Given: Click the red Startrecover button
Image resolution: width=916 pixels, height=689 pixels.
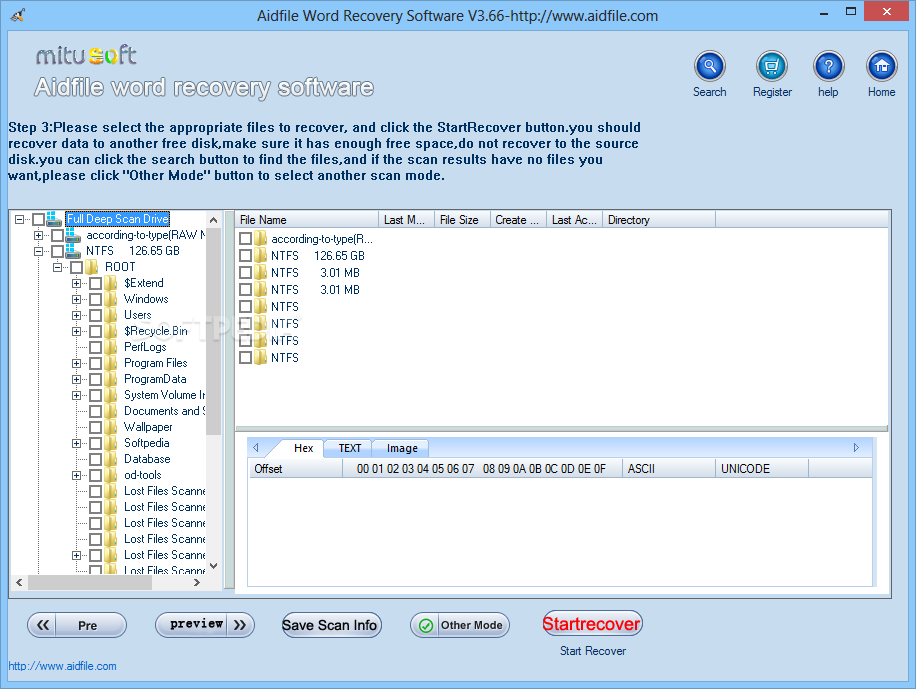Looking at the screenshot, I should coord(592,624).
